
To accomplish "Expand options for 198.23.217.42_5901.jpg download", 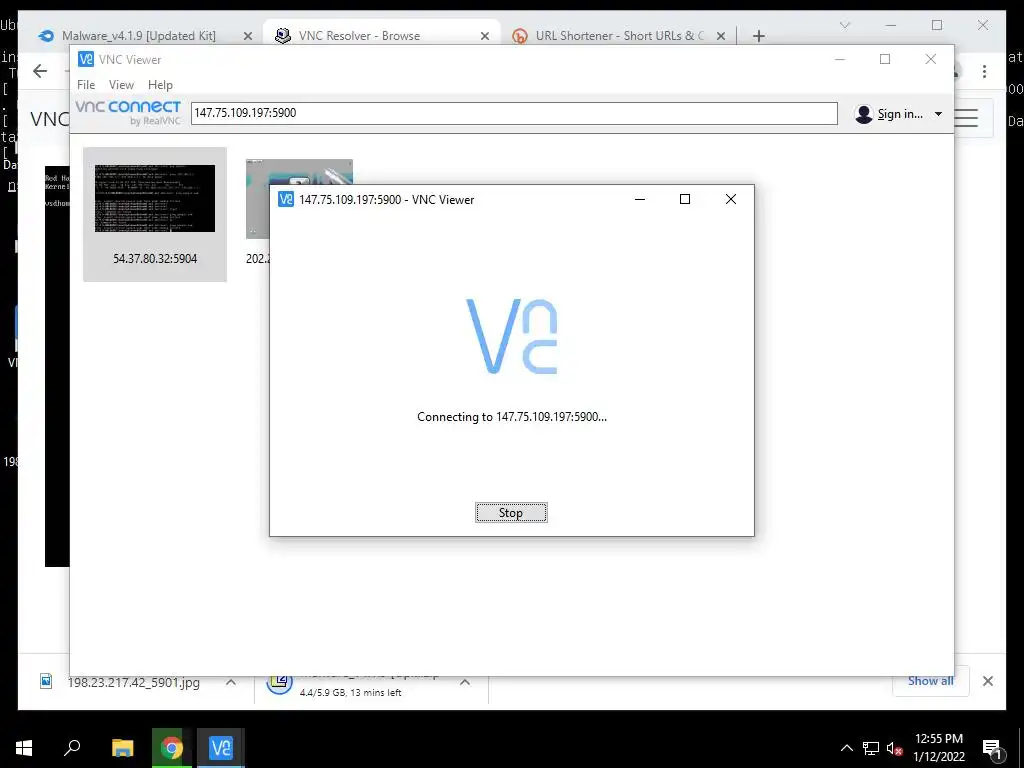I will 231,682.
